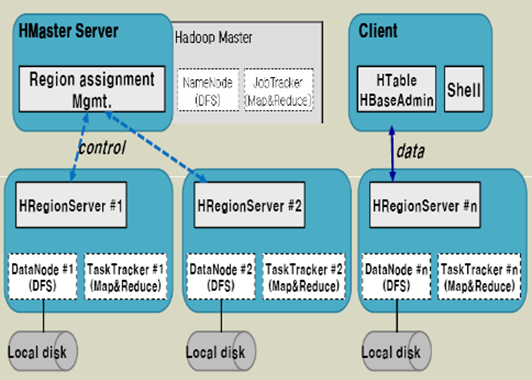The image size is (532, 380).
Task: Click the italic control arrow label
Action: [102, 148]
